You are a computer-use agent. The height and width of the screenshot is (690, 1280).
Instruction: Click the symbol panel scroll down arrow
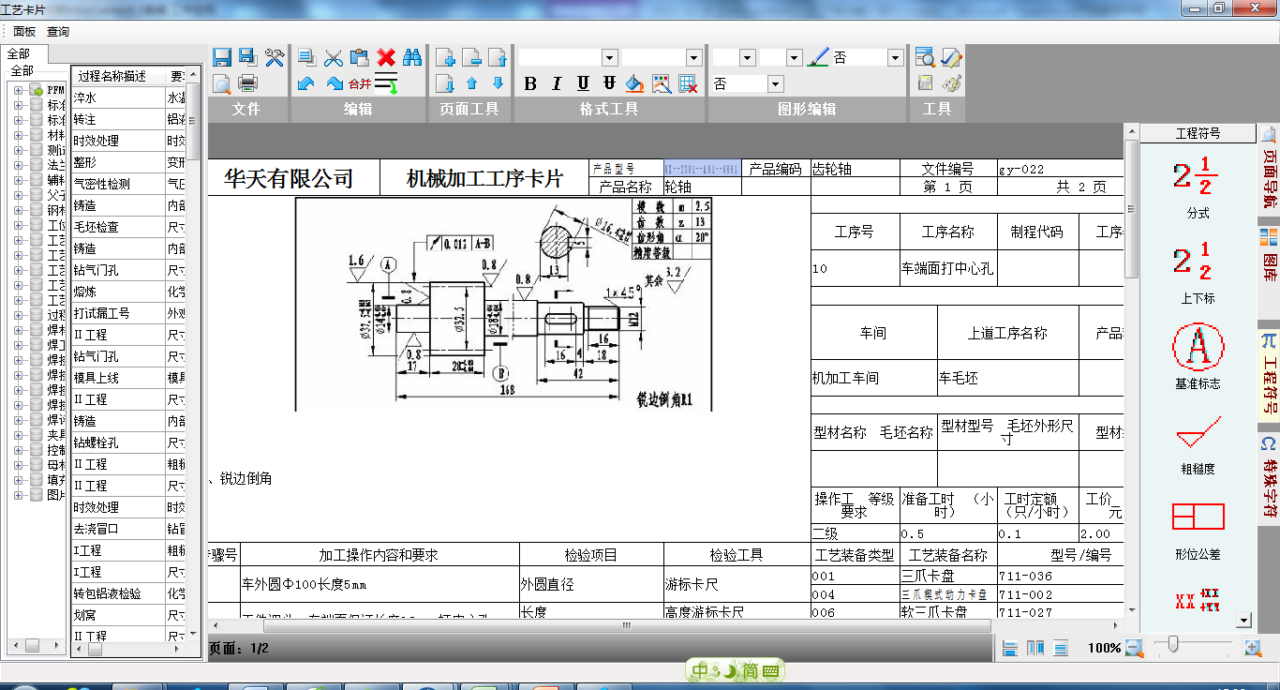(1244, 621)
